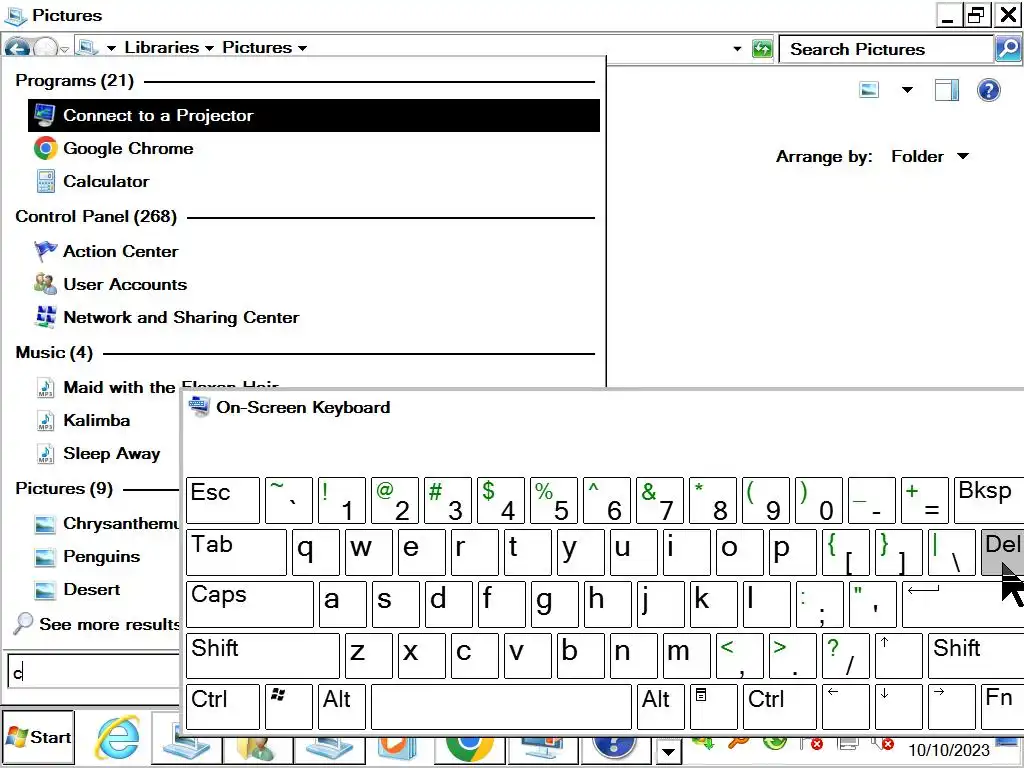1024x768 pixels.
Task: Expand the Pictures breadcrumb dropdown arrow
Action: click(x=302, y=48)
